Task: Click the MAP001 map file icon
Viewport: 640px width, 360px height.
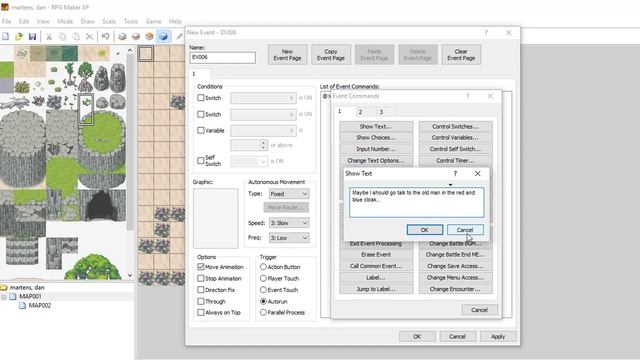Action: (x=13, y=296)
